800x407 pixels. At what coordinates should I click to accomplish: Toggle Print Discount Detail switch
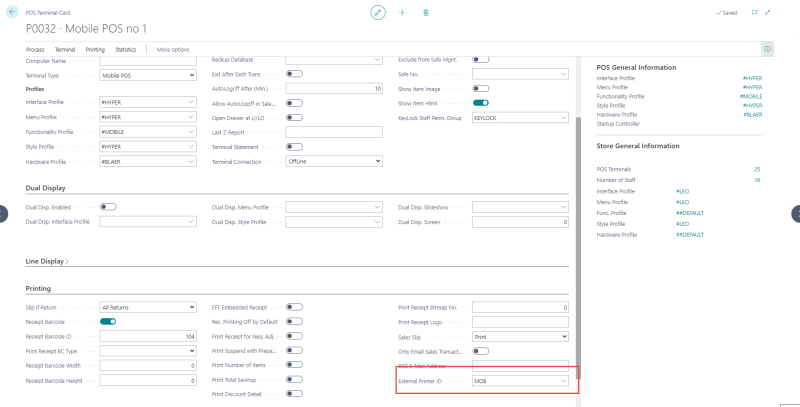tap(294, 394)
